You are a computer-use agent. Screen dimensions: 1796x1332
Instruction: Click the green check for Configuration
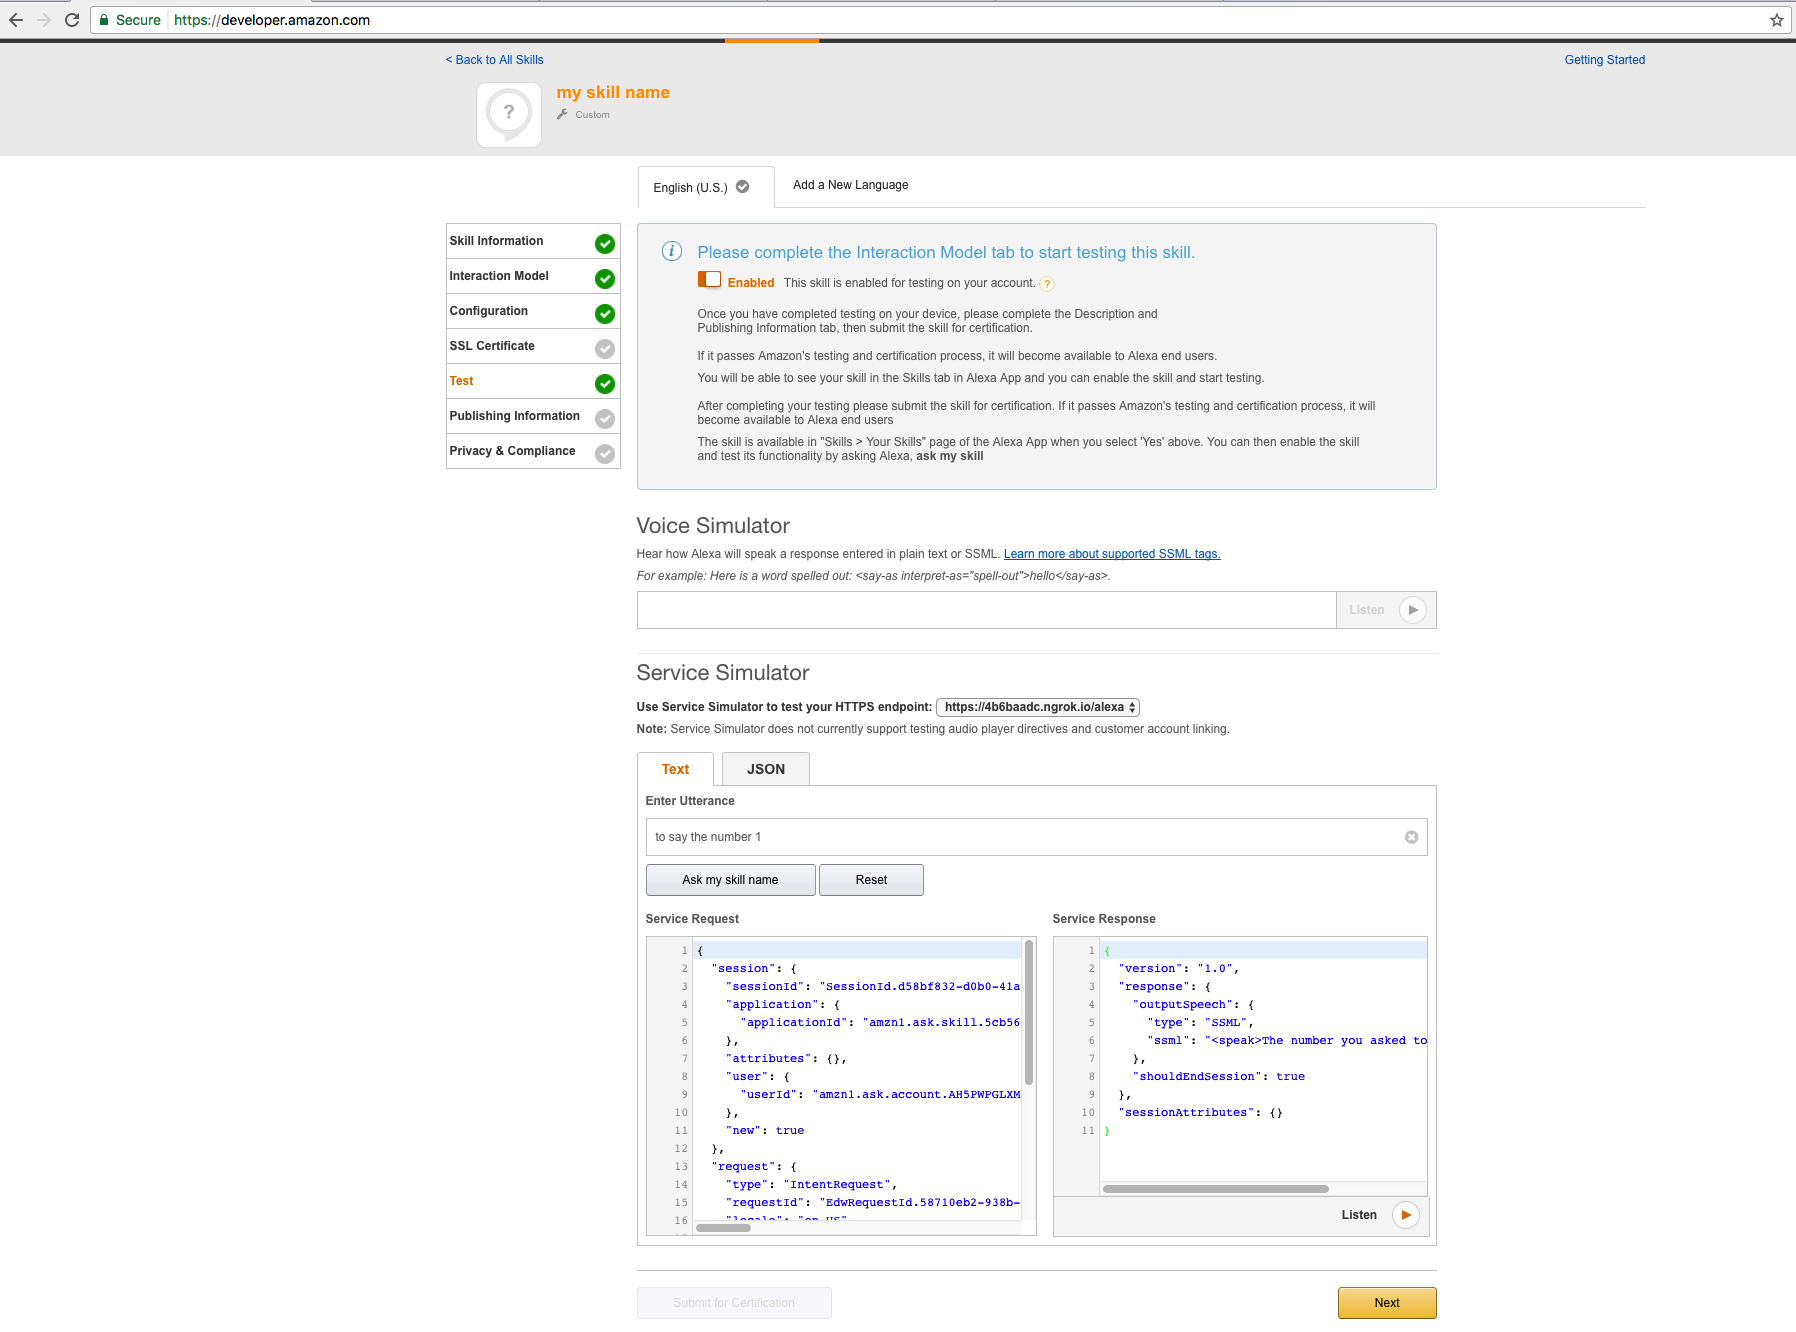click(605, 313)
